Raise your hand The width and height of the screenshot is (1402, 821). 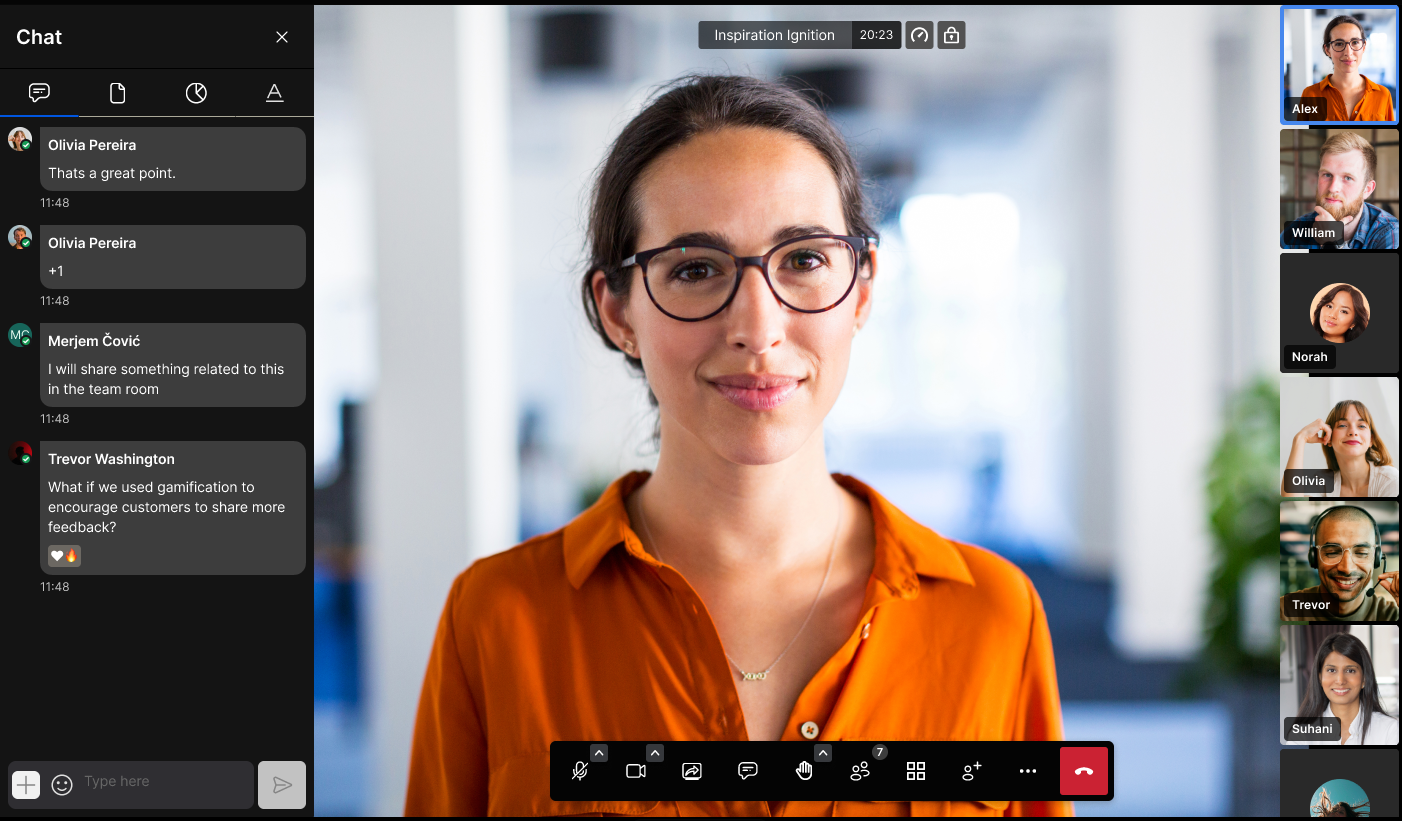pyautogui.click(x=804, y=771)
